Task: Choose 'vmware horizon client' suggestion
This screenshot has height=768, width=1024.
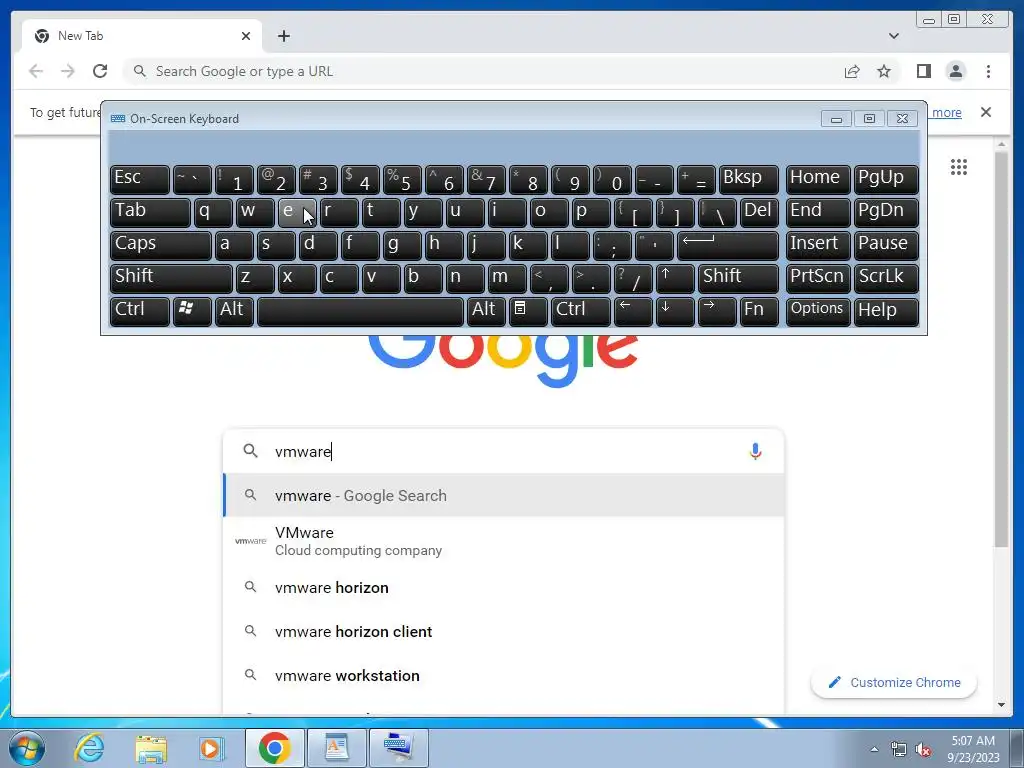Action: point(504,632)
